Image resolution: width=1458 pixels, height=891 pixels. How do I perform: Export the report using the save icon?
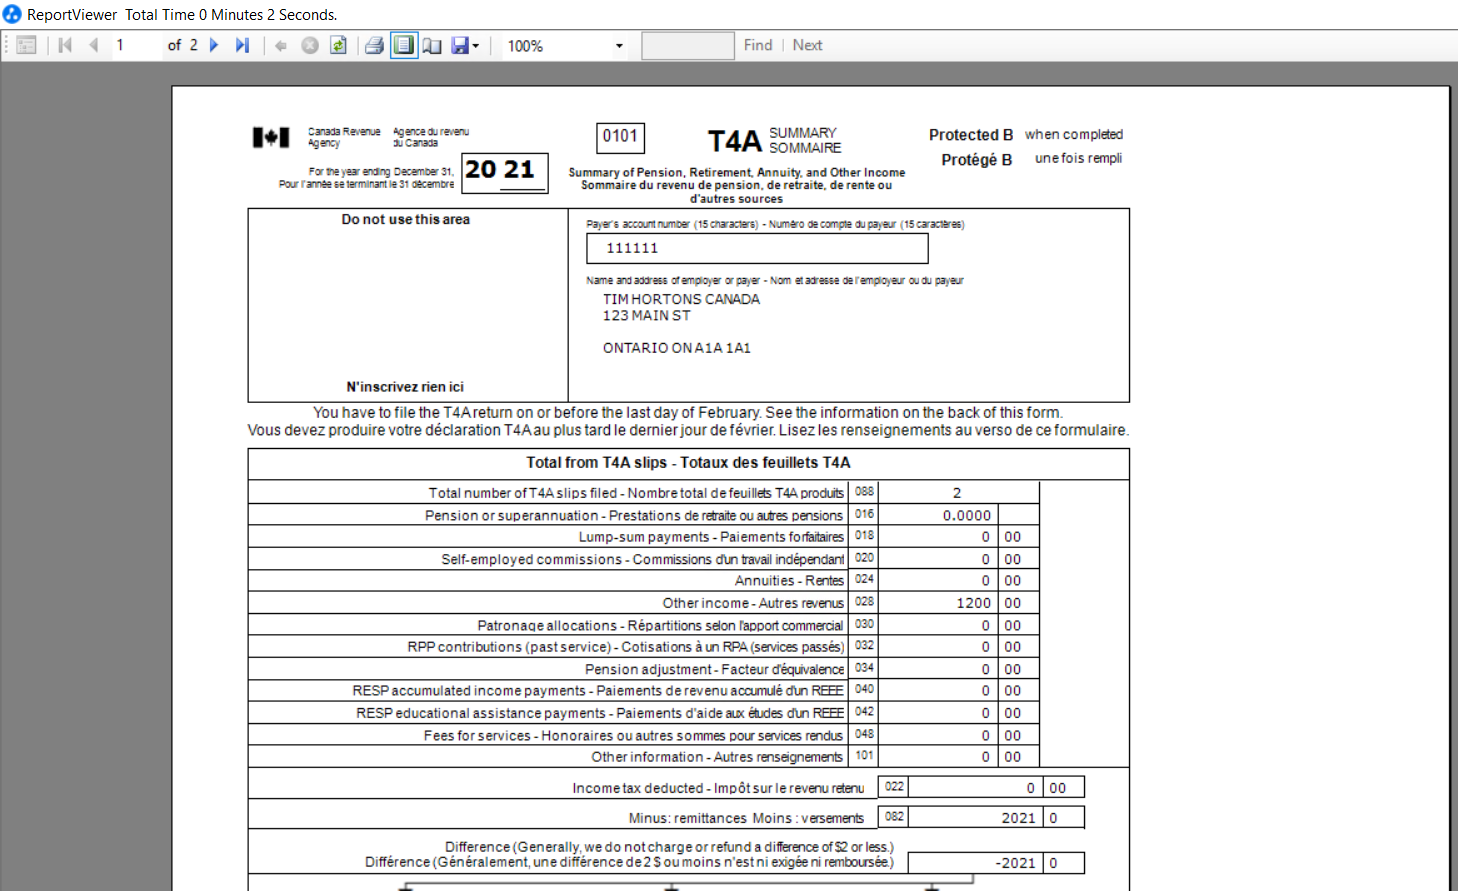coord(458,45)
